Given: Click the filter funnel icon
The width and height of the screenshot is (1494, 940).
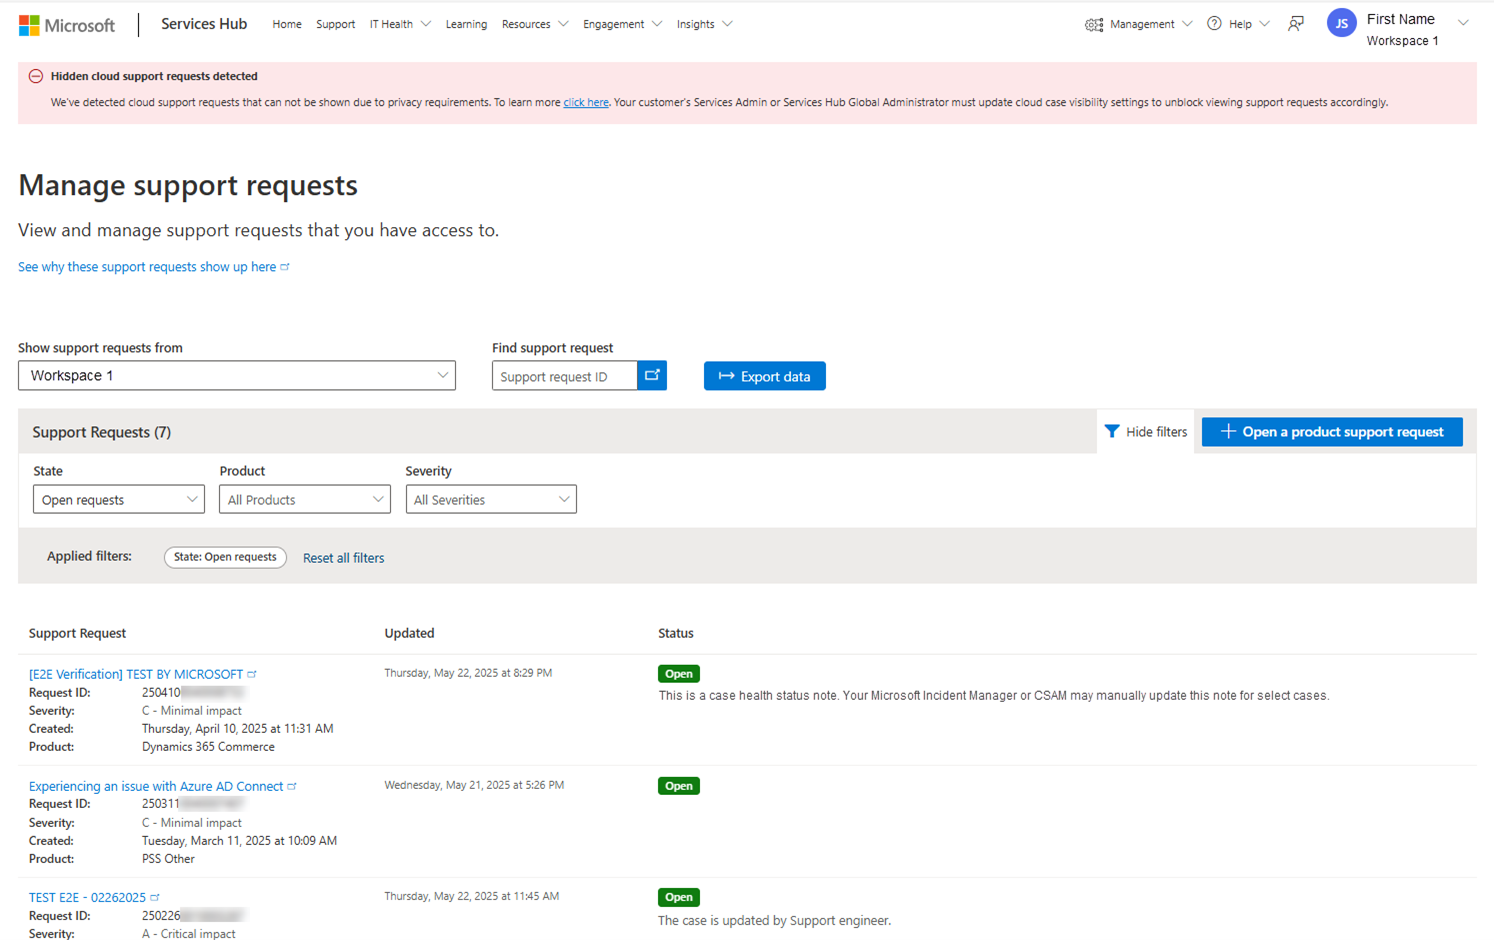Looking at the screenshot, I should [1112, 431].
